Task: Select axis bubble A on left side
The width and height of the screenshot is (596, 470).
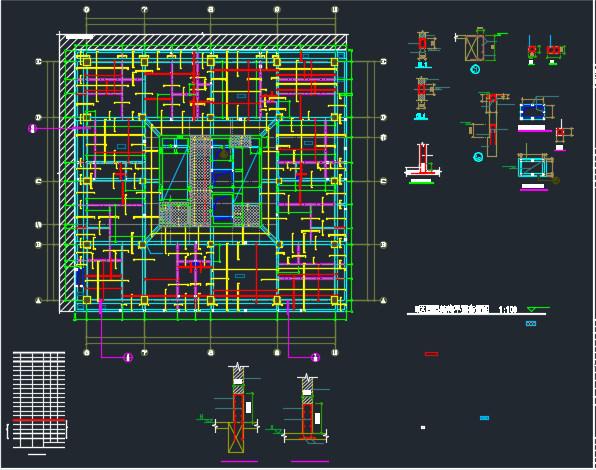Action: coord(38,301)
